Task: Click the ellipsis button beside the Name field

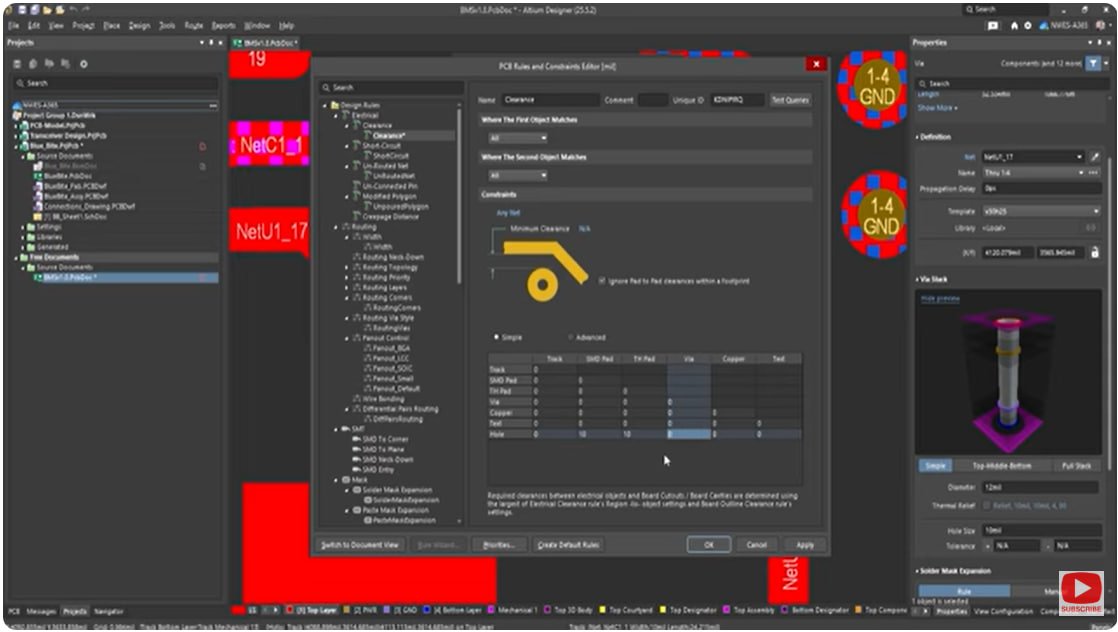Action: point(1093,173)
